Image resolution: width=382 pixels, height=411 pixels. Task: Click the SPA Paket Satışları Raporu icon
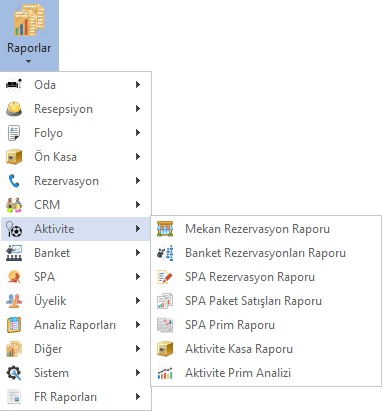point(165,301)
